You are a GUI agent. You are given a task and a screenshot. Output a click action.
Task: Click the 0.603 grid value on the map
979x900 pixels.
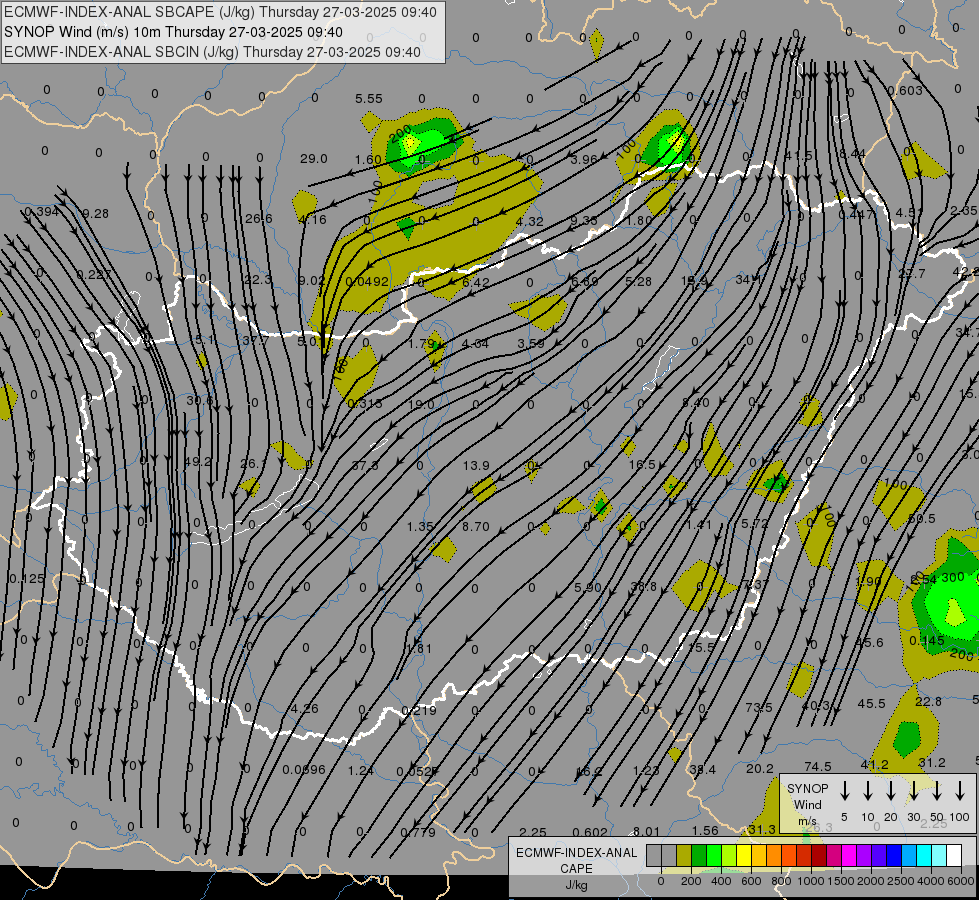point(905,91)
